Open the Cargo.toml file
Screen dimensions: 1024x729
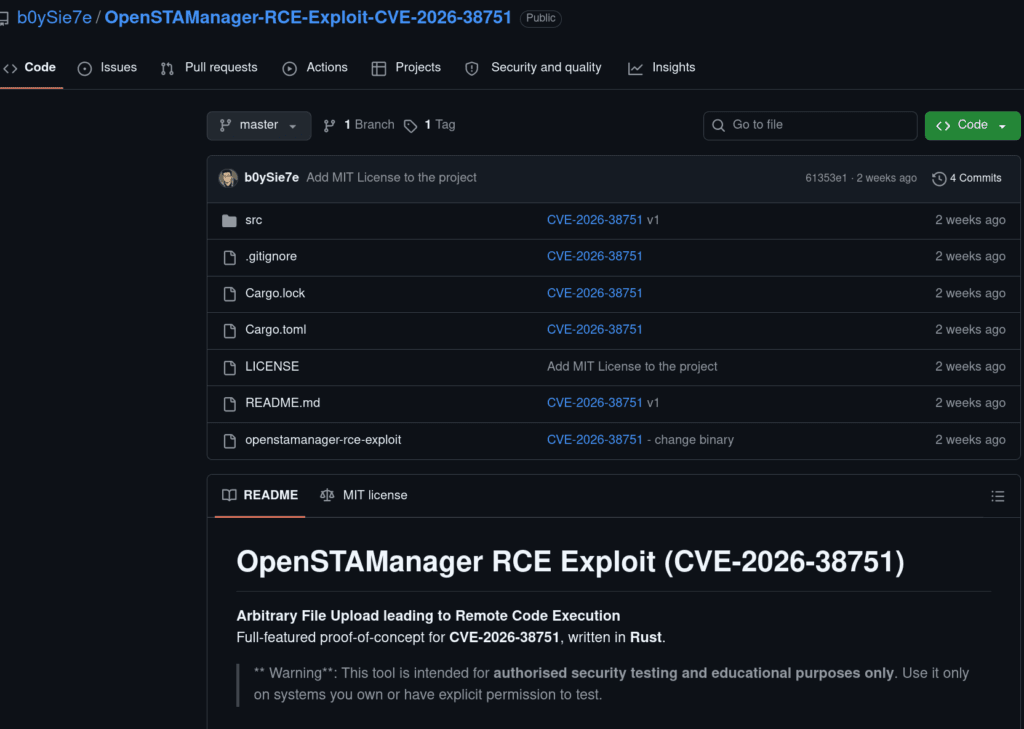tap(276, 330)
